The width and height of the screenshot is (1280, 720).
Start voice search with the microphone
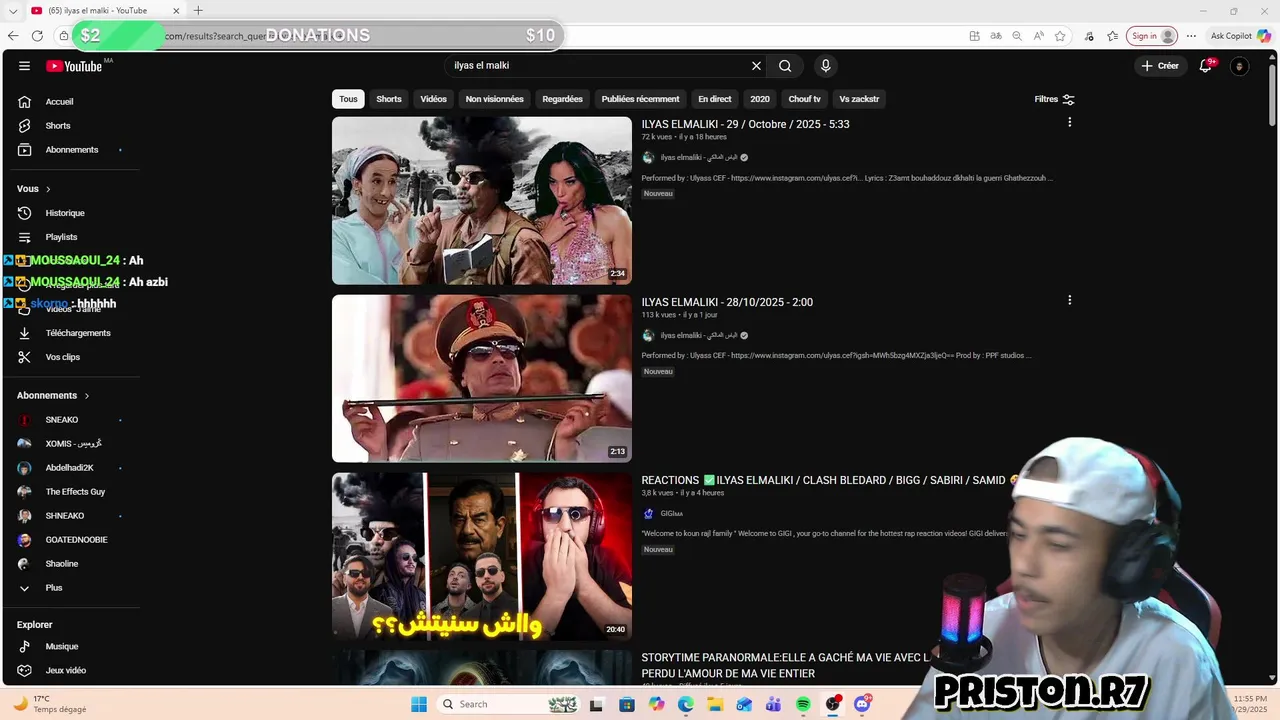pyautogui.click(x=825, y=66)
